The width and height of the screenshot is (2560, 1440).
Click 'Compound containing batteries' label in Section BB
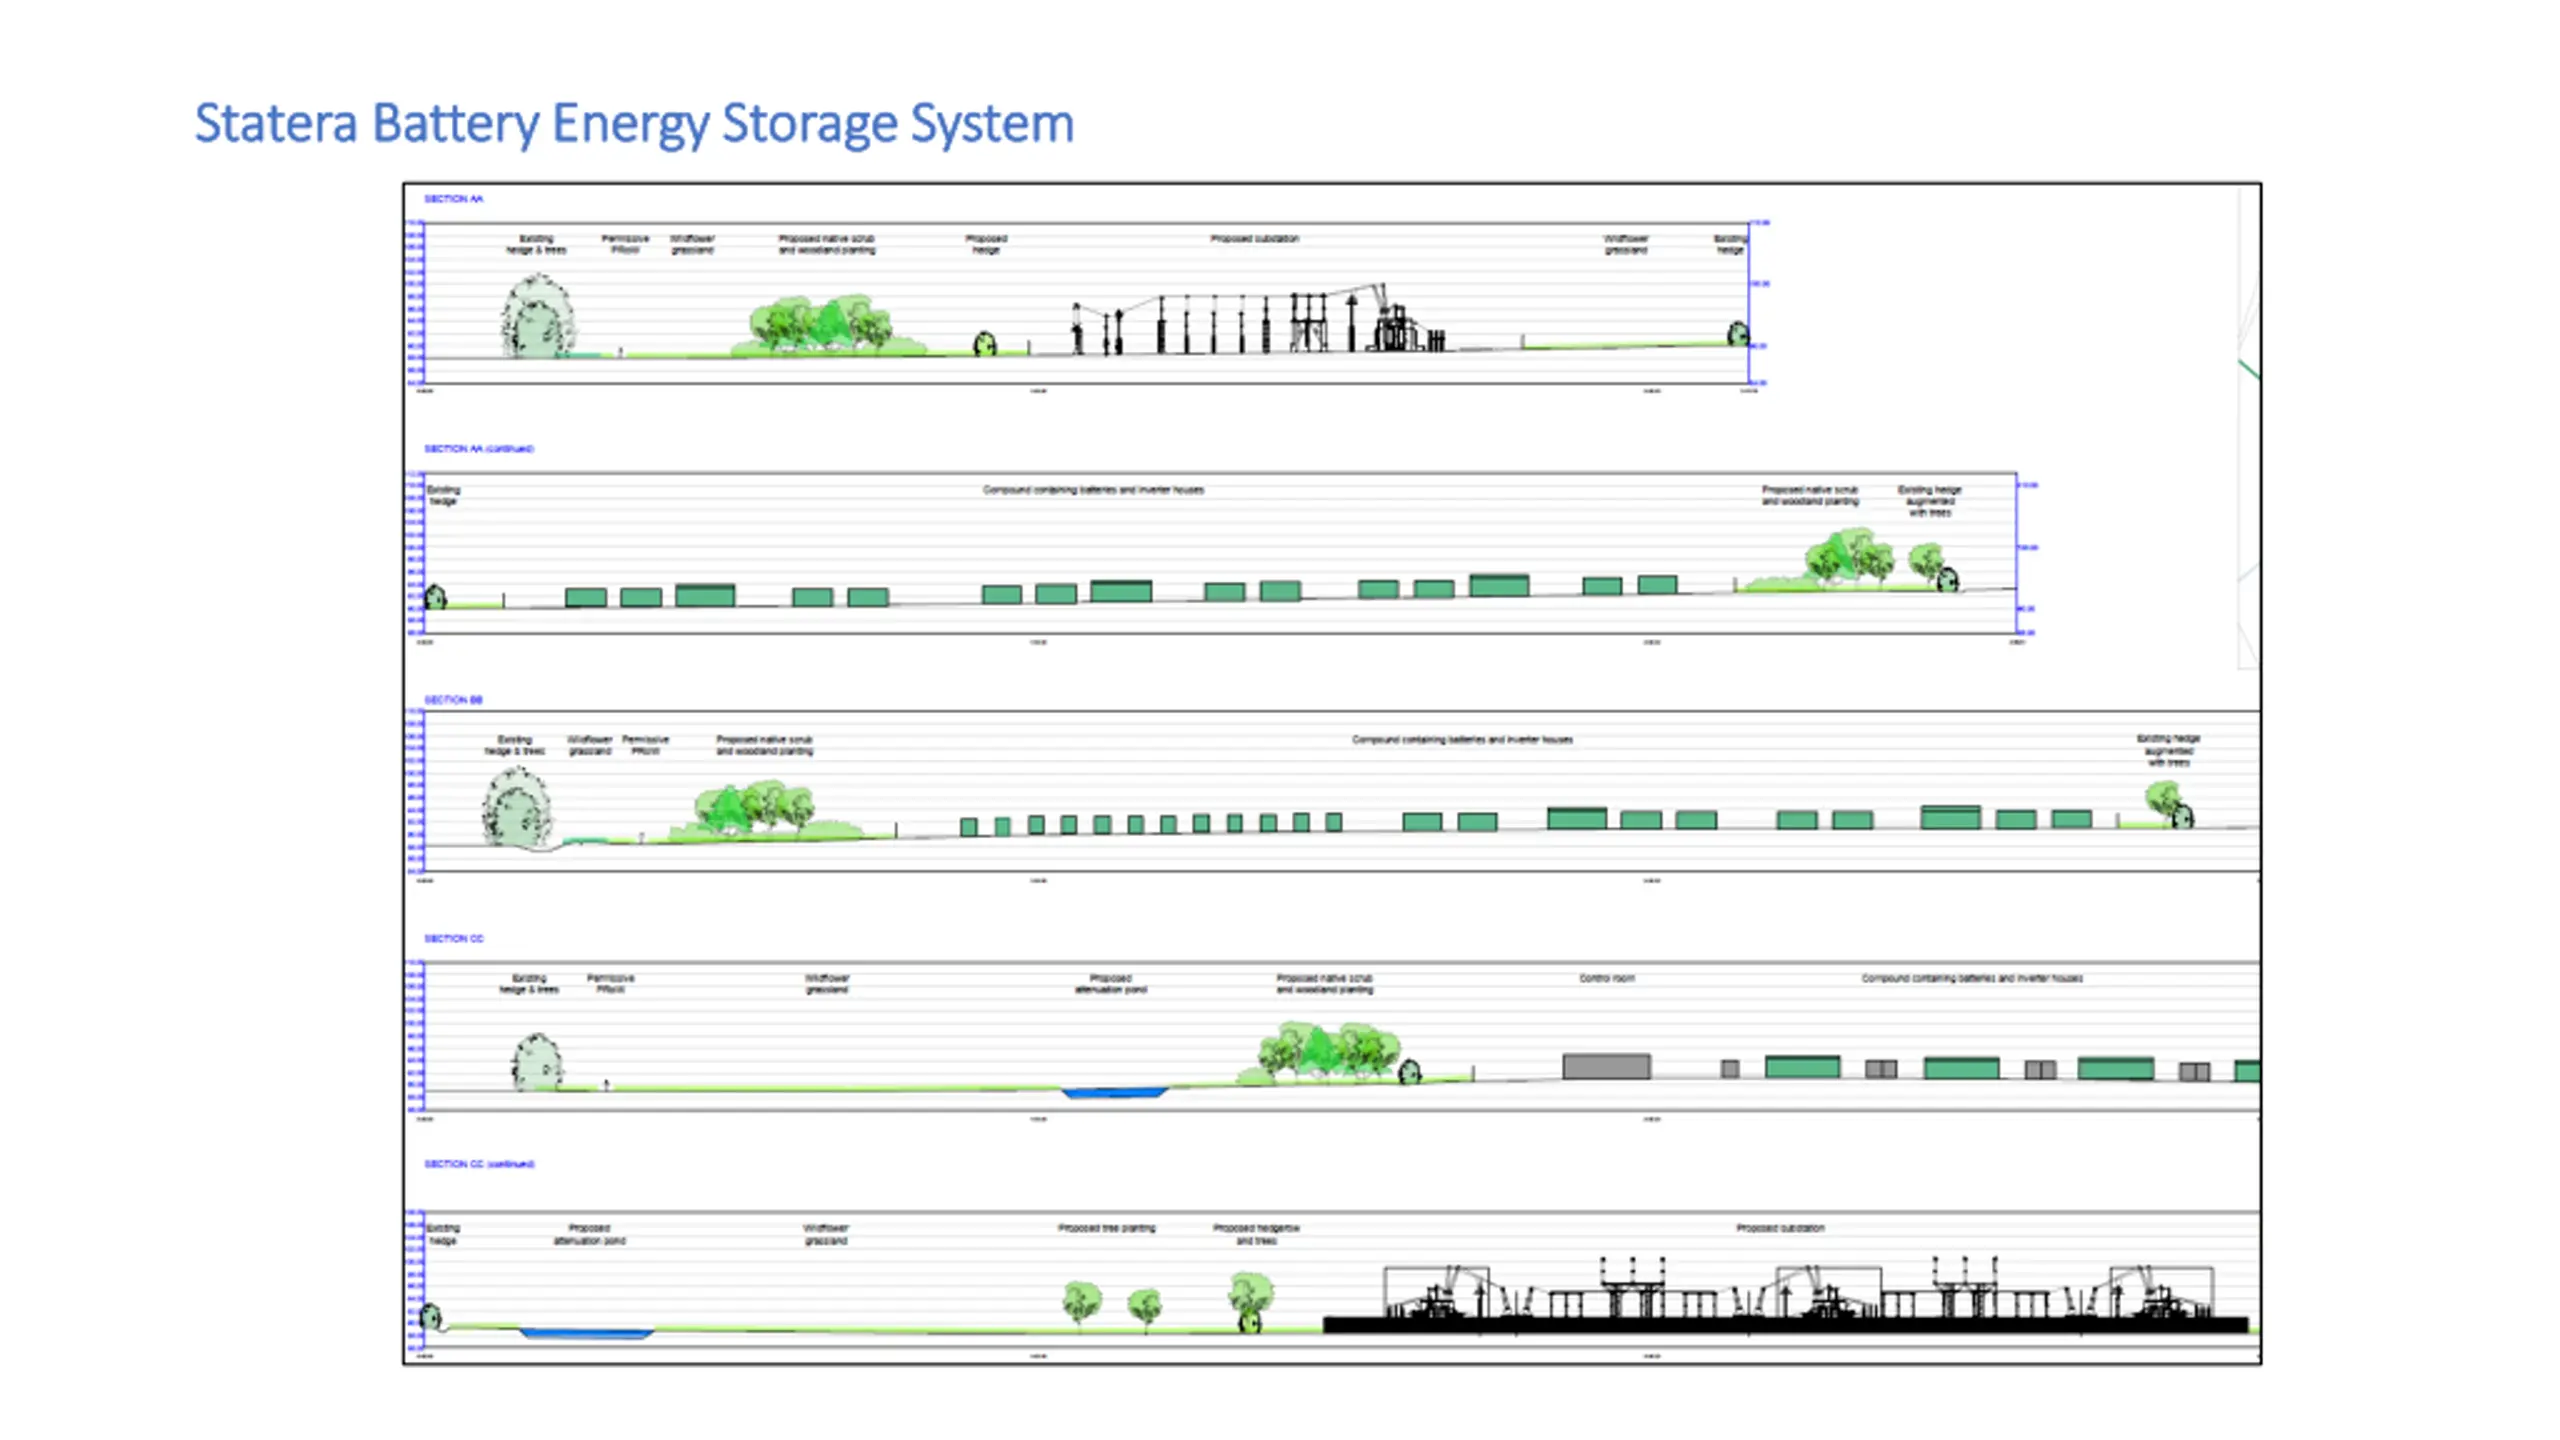[x=1462, y=740]
